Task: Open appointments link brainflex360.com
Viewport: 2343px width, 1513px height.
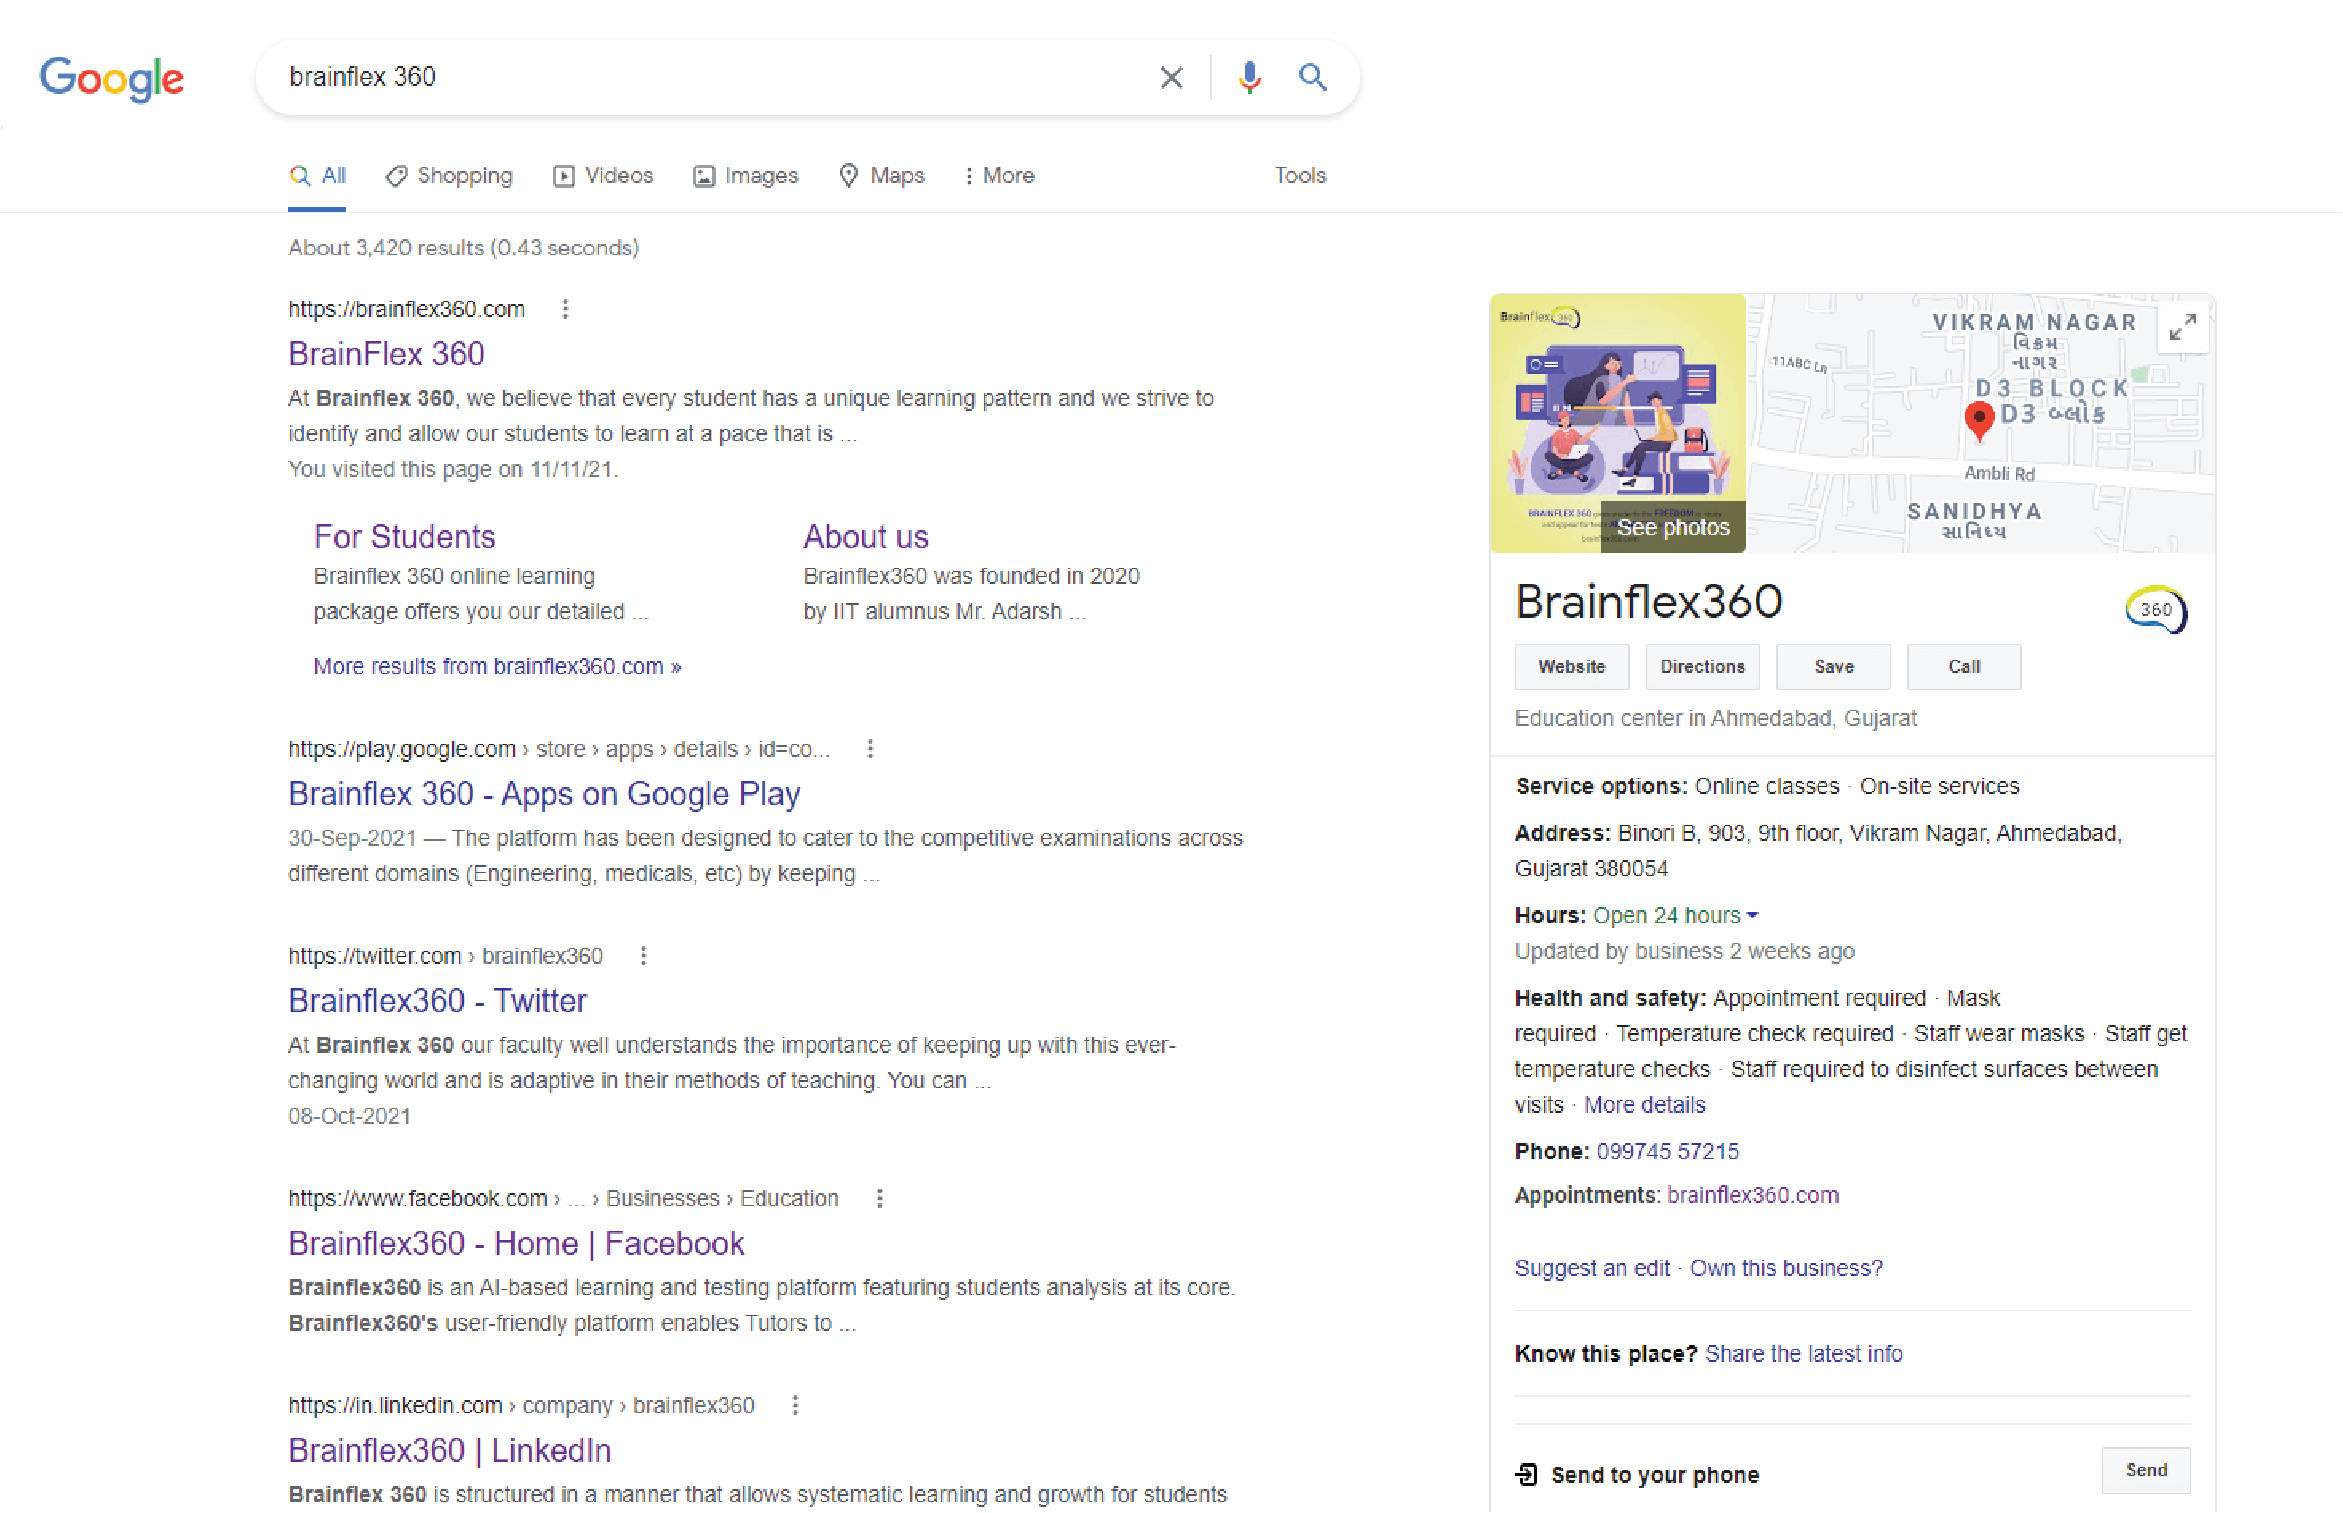Action: 1753,1196
